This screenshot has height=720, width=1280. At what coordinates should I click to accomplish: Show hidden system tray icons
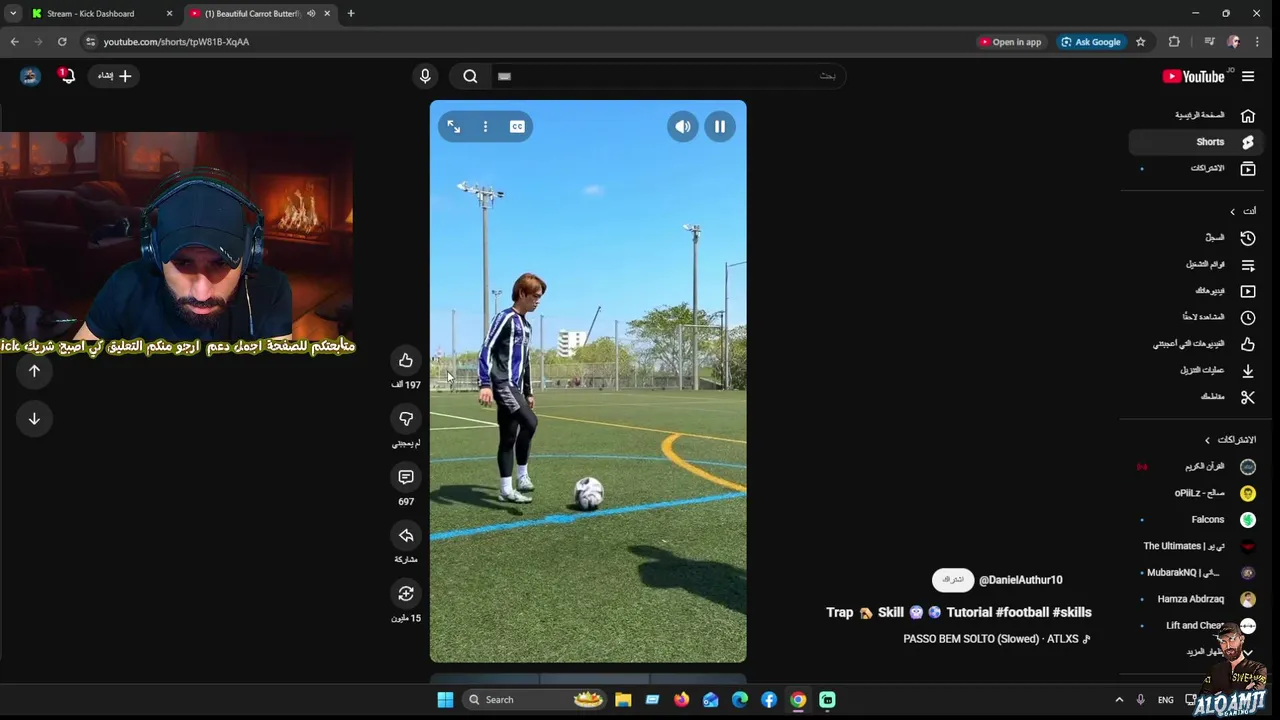coord(1119,700)
